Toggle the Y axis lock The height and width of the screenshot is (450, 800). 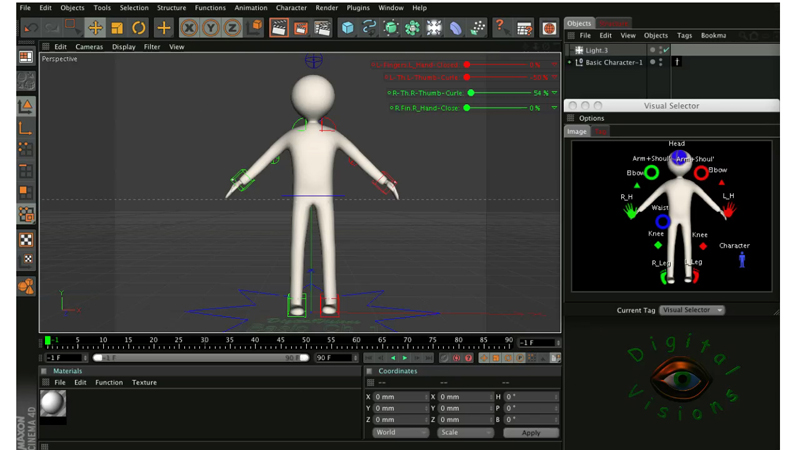211,28
